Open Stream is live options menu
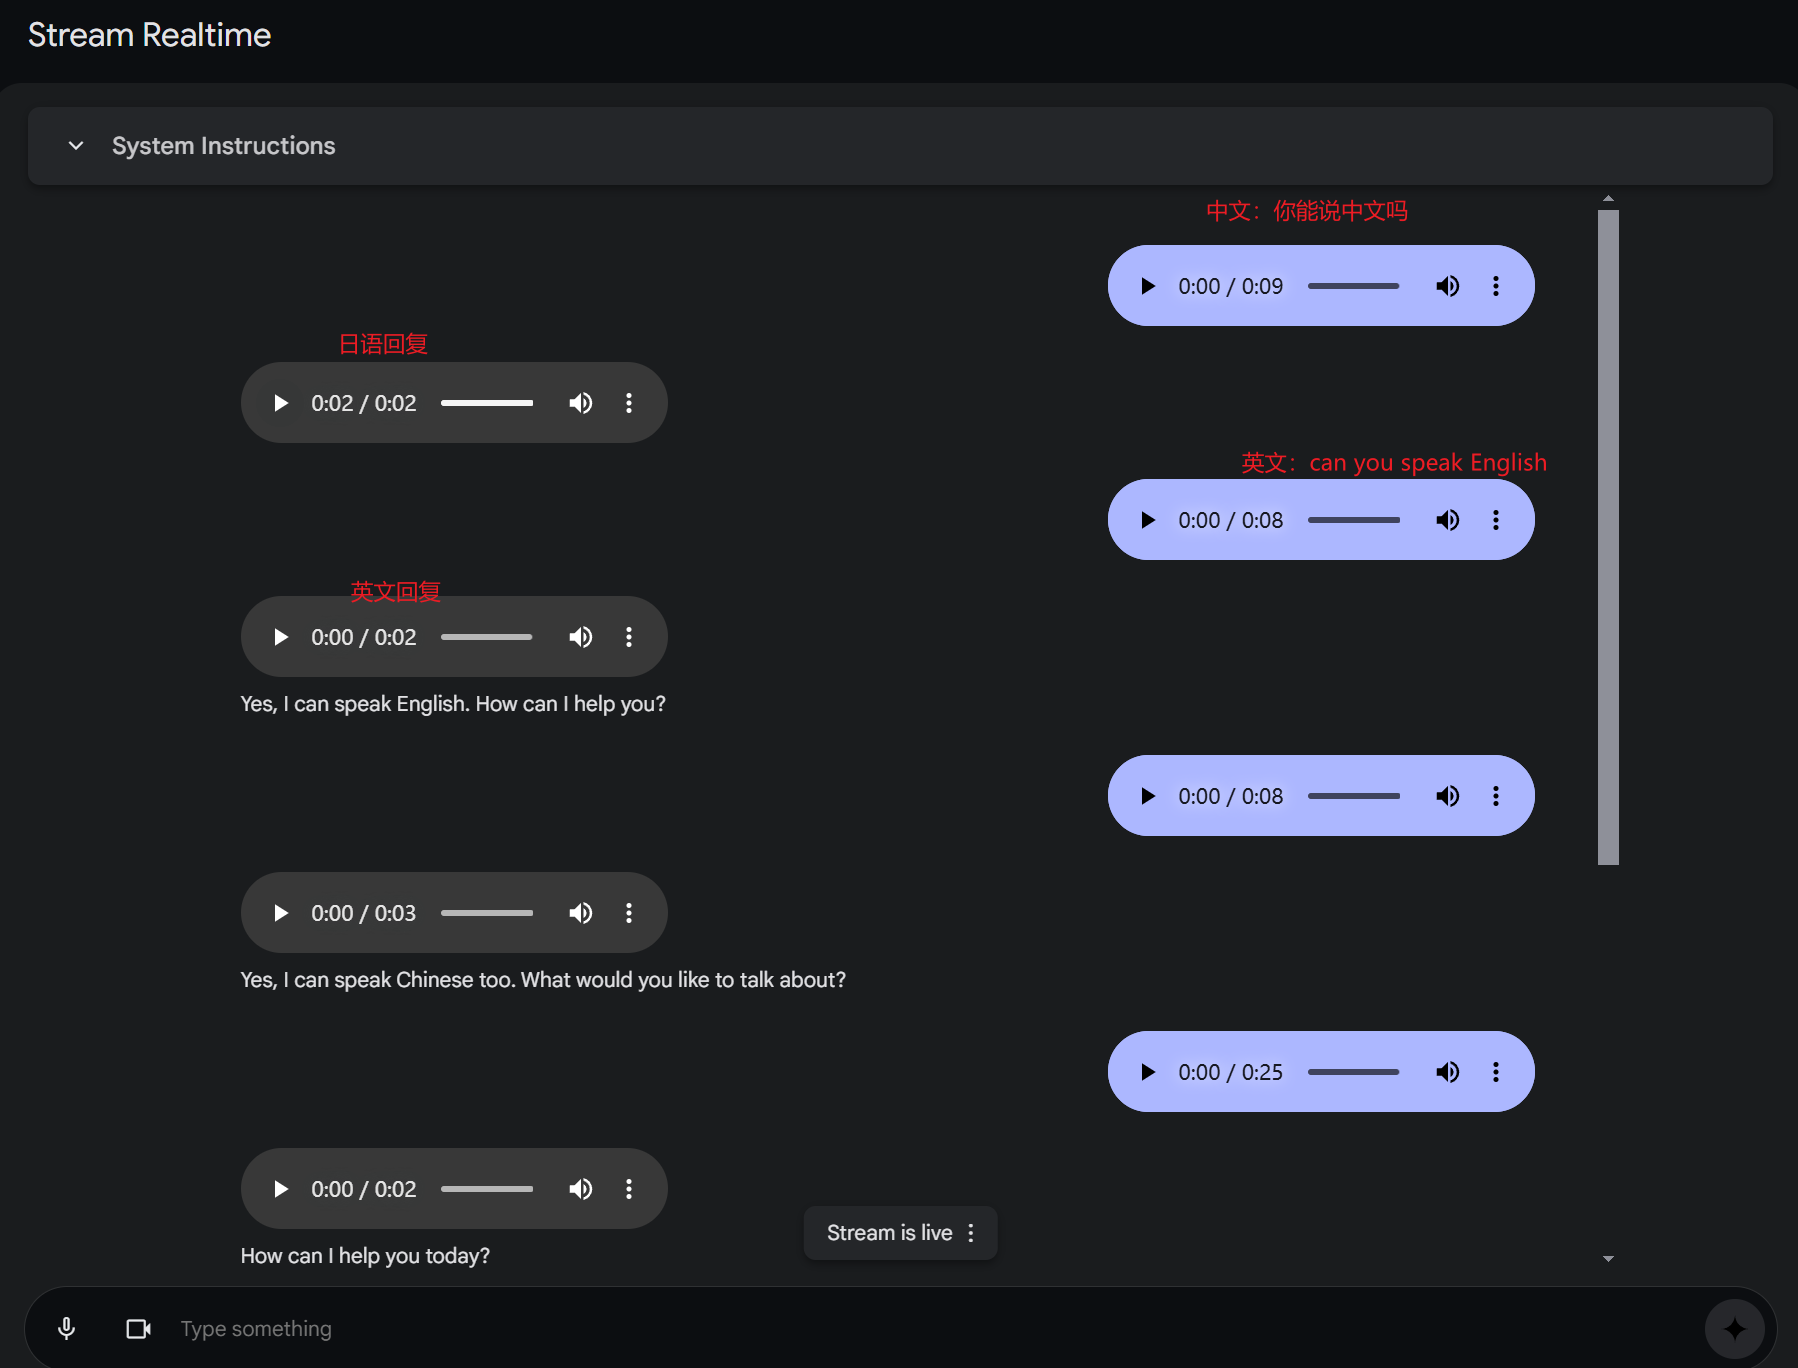 971,1233
